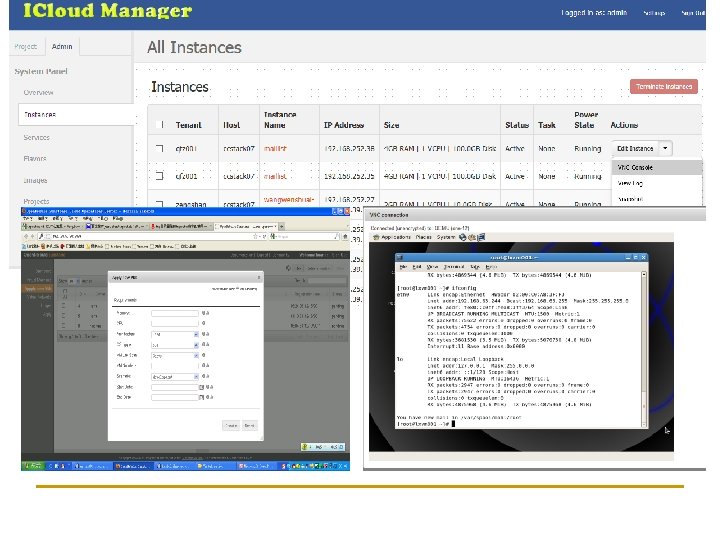The image size is (720, 540).
Task: Open the wangwenshuai instance name link
Action: (289, 199)
